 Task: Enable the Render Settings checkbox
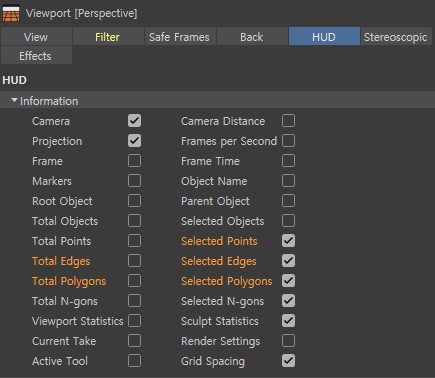click(x=288, y=341)
